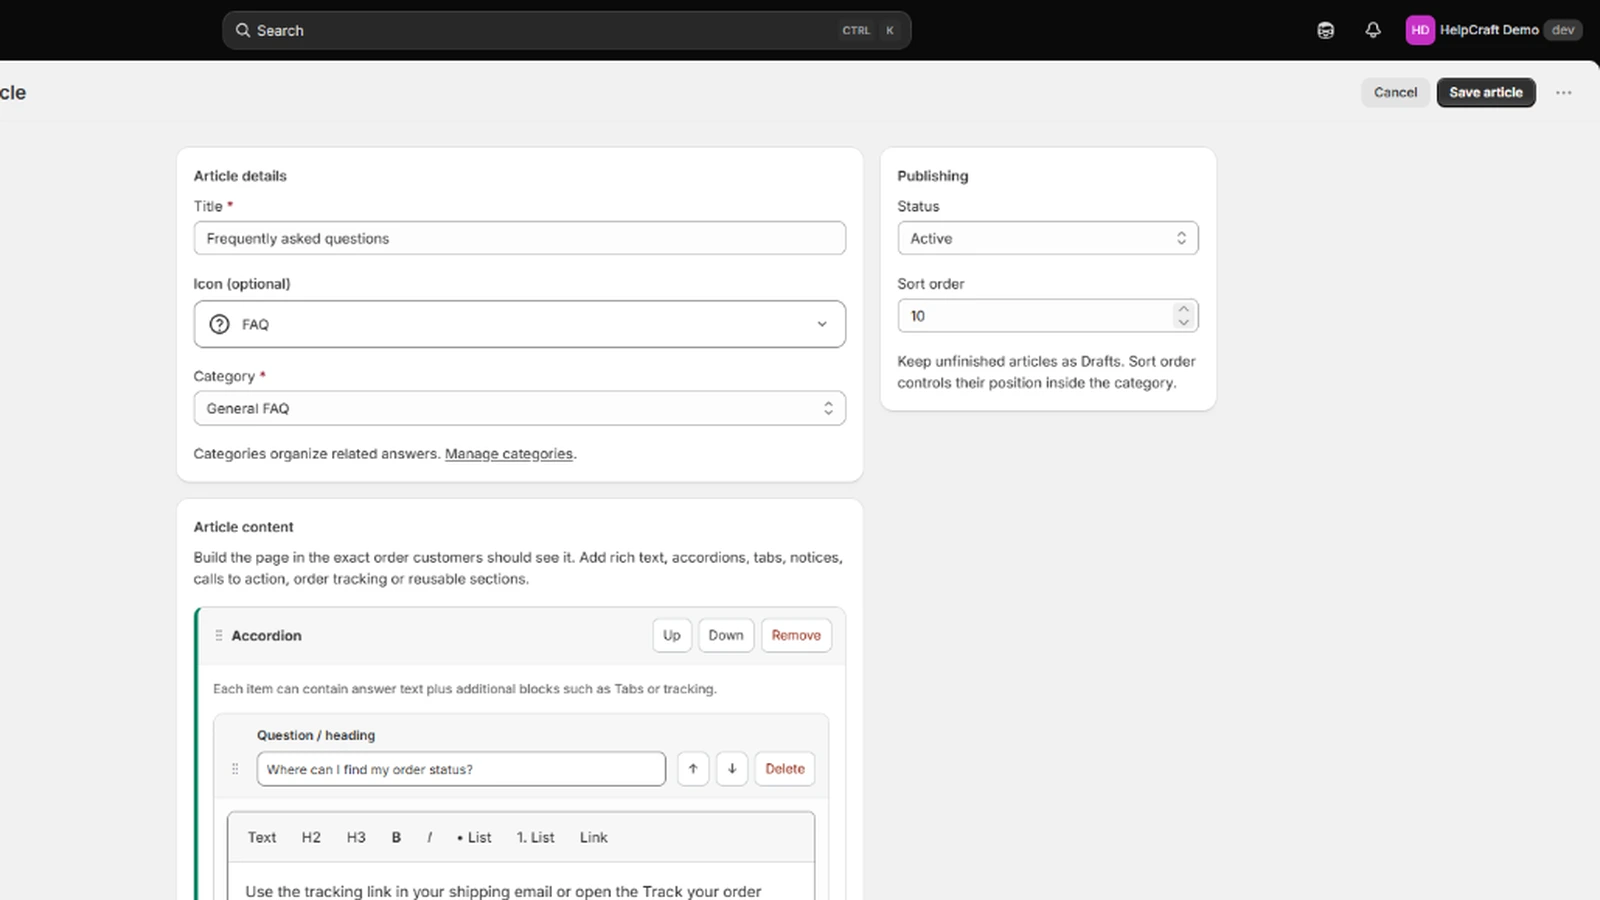
Task: Move question down with arrow button
Action: click(732, 769)
